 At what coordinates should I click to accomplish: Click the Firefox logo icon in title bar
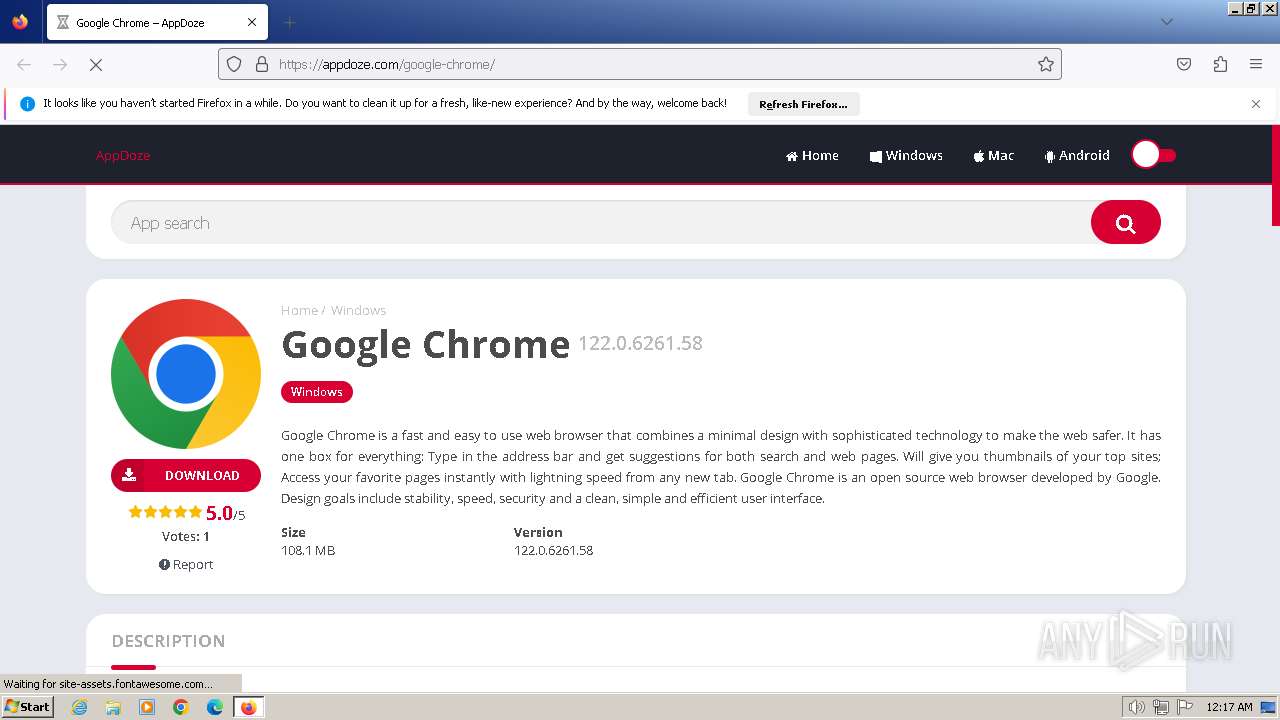click(20, 22)
